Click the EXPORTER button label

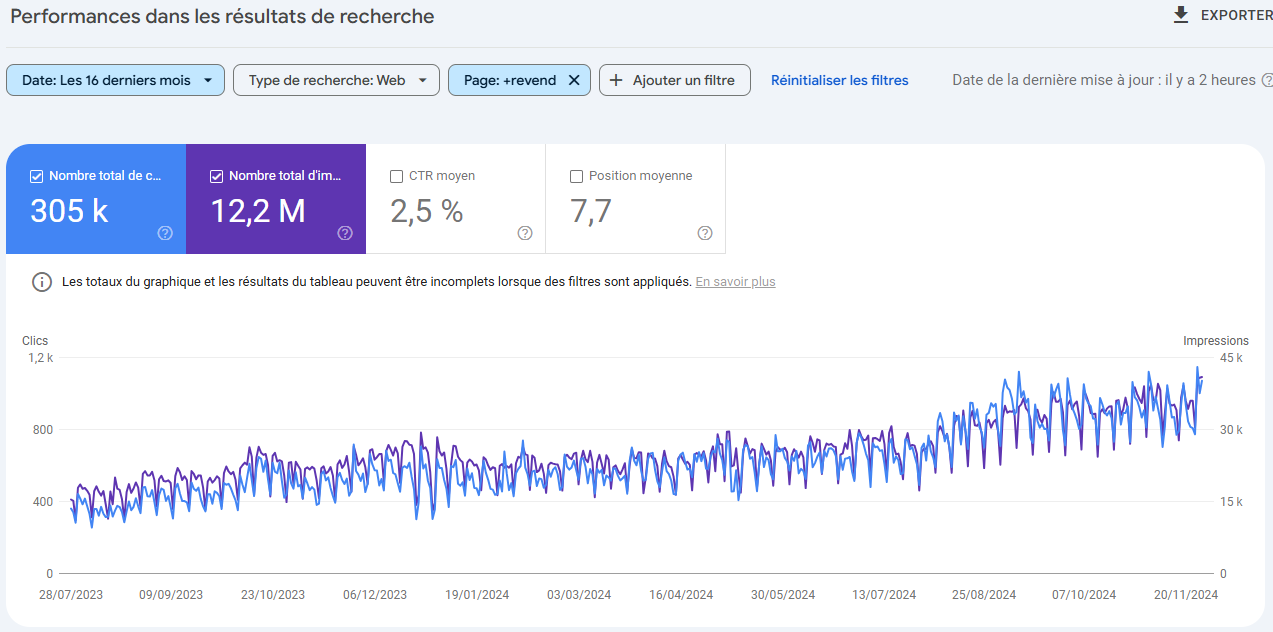tap(1236, 15)
